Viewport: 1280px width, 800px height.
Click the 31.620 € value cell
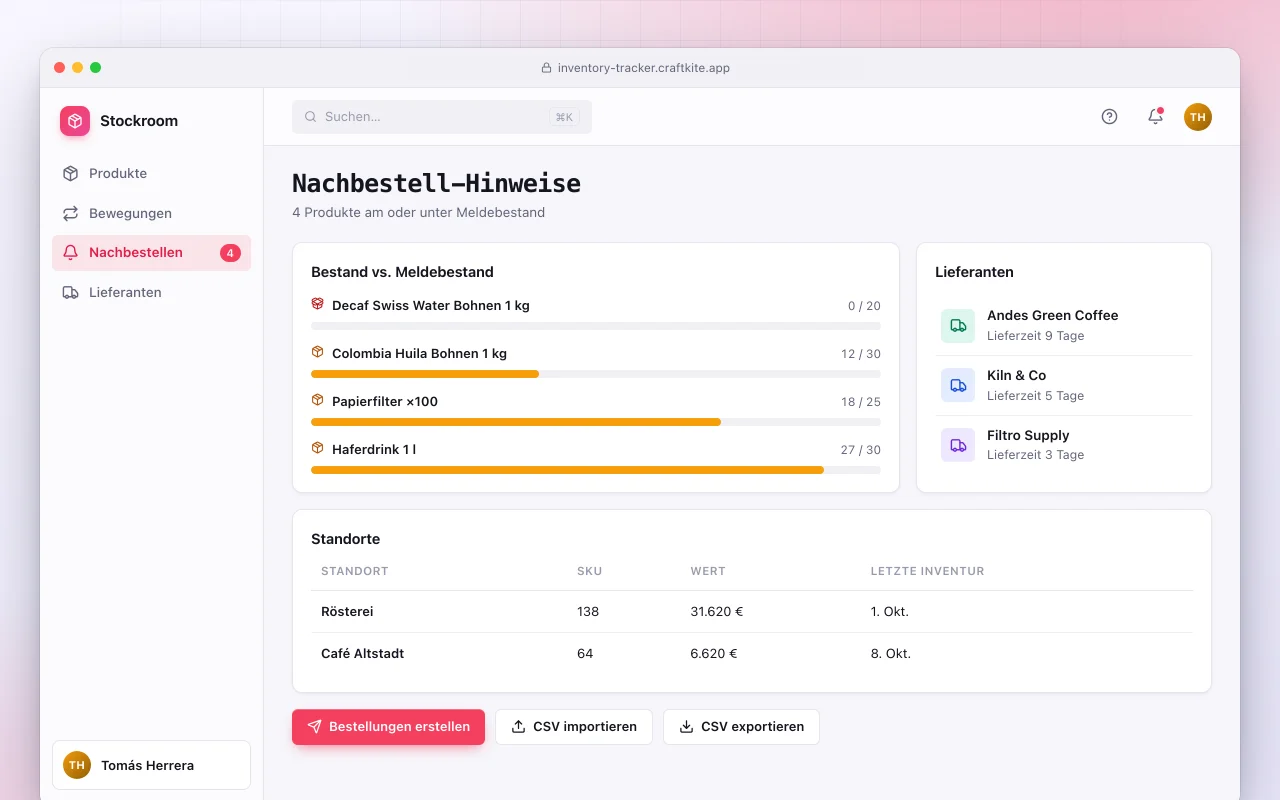pos(716,611)
